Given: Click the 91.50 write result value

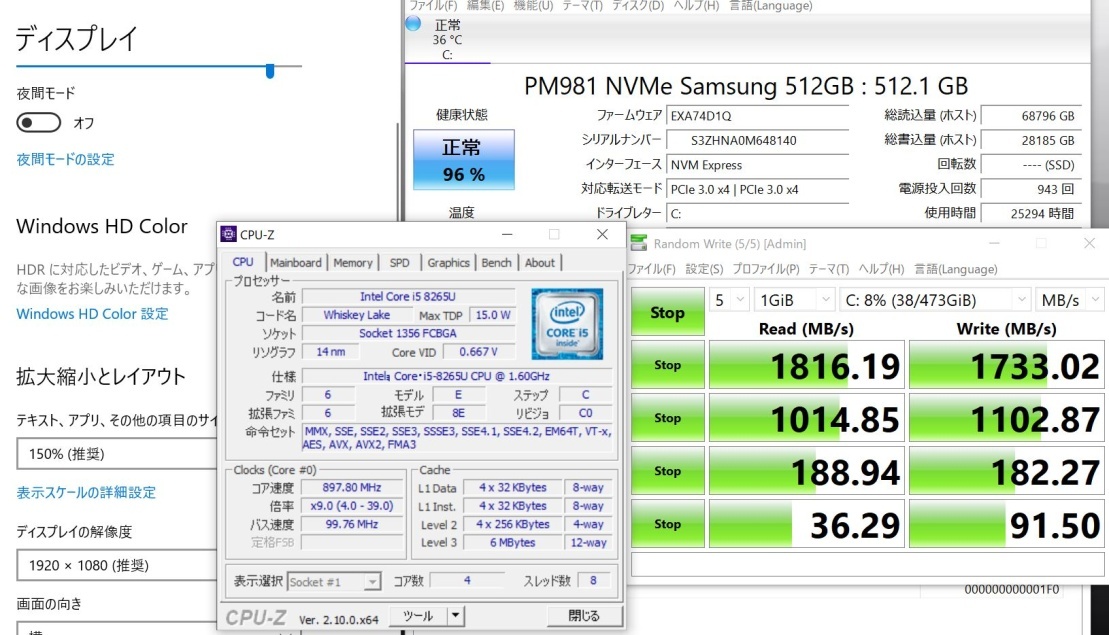Looking at the screenshot, I should click(x=1006, y=525).
